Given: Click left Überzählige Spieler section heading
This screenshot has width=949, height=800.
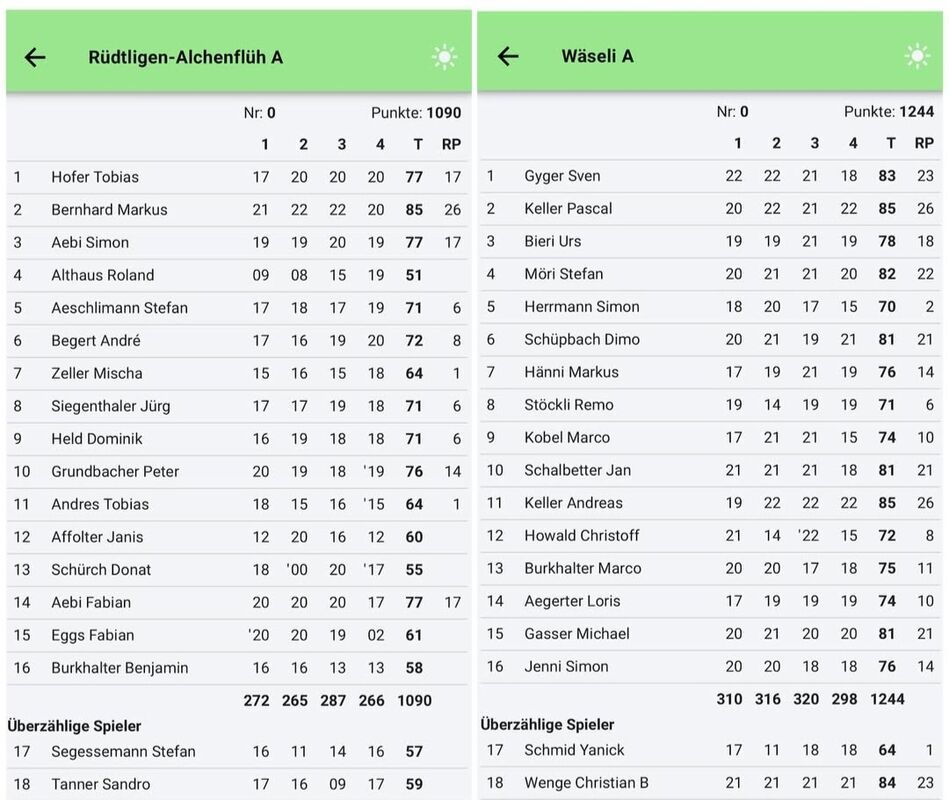Looking at the screenshot, I should click(x=75, y=726).
